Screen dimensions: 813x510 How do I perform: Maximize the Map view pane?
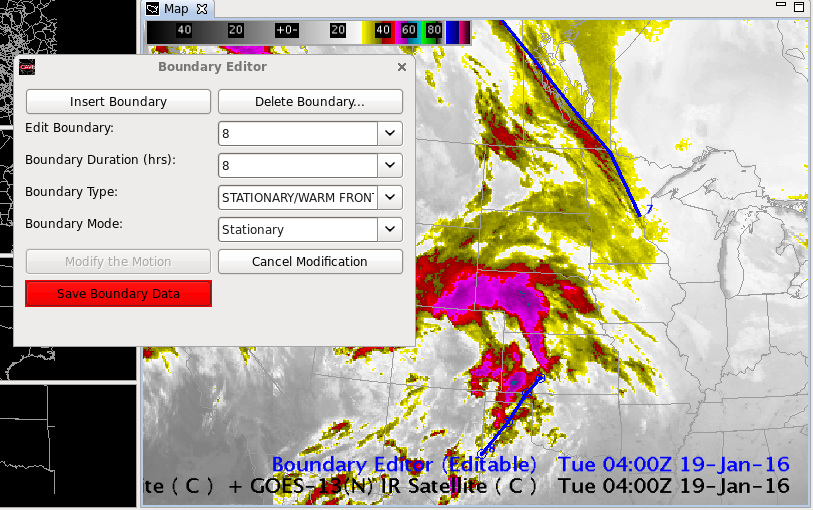[799, 6]
